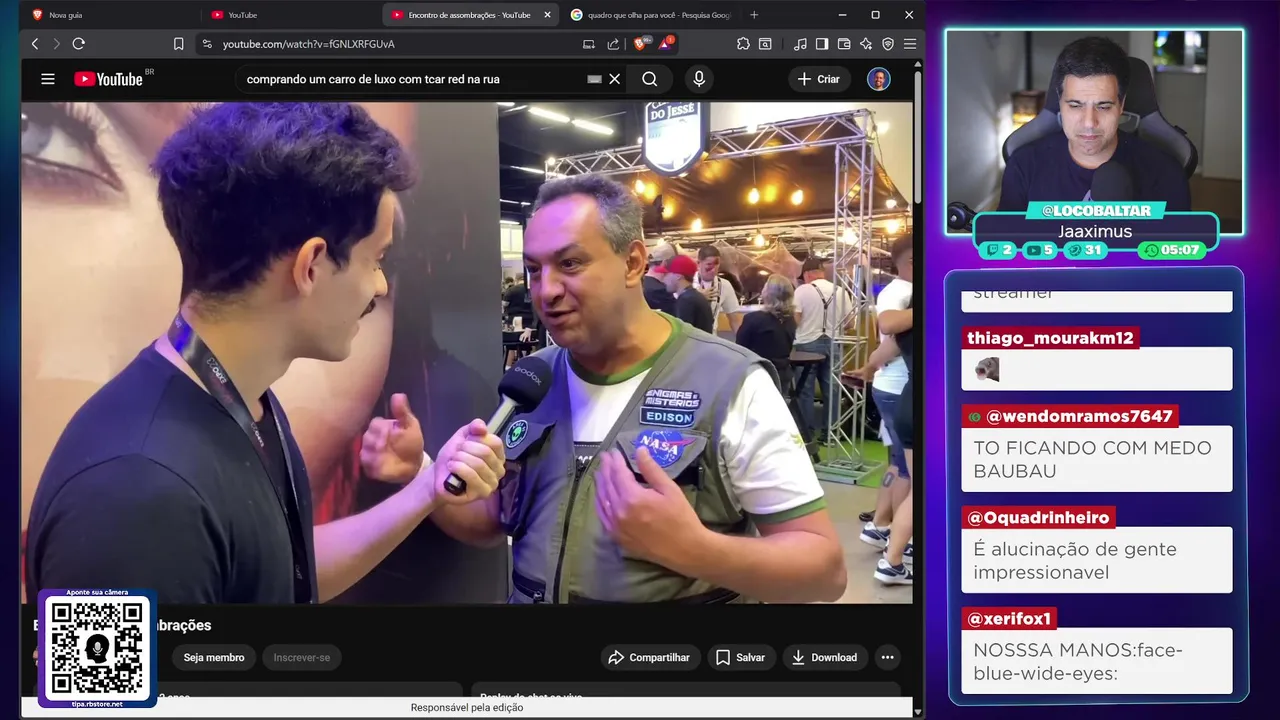Open the Leo AI sparkle icon
1280x720 pixels.
point(866,44)
